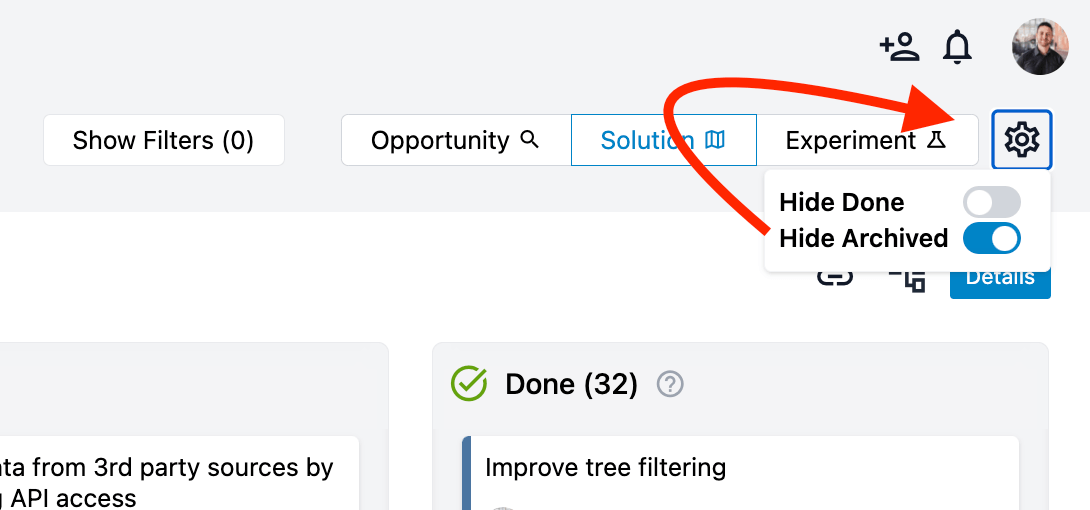The image size is (1090, 510).
Task: Click the green Done checkmark icon
Action: coord(469,384)
